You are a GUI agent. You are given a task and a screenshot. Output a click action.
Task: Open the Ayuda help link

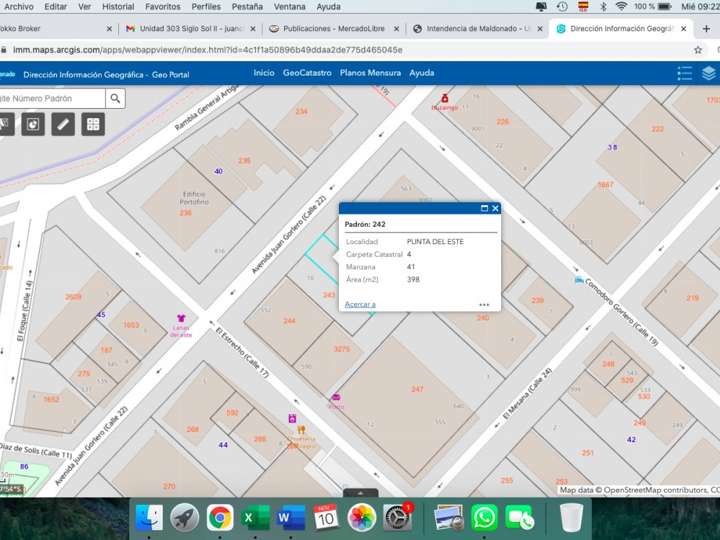pyautogui.click(x=422, y=73)
